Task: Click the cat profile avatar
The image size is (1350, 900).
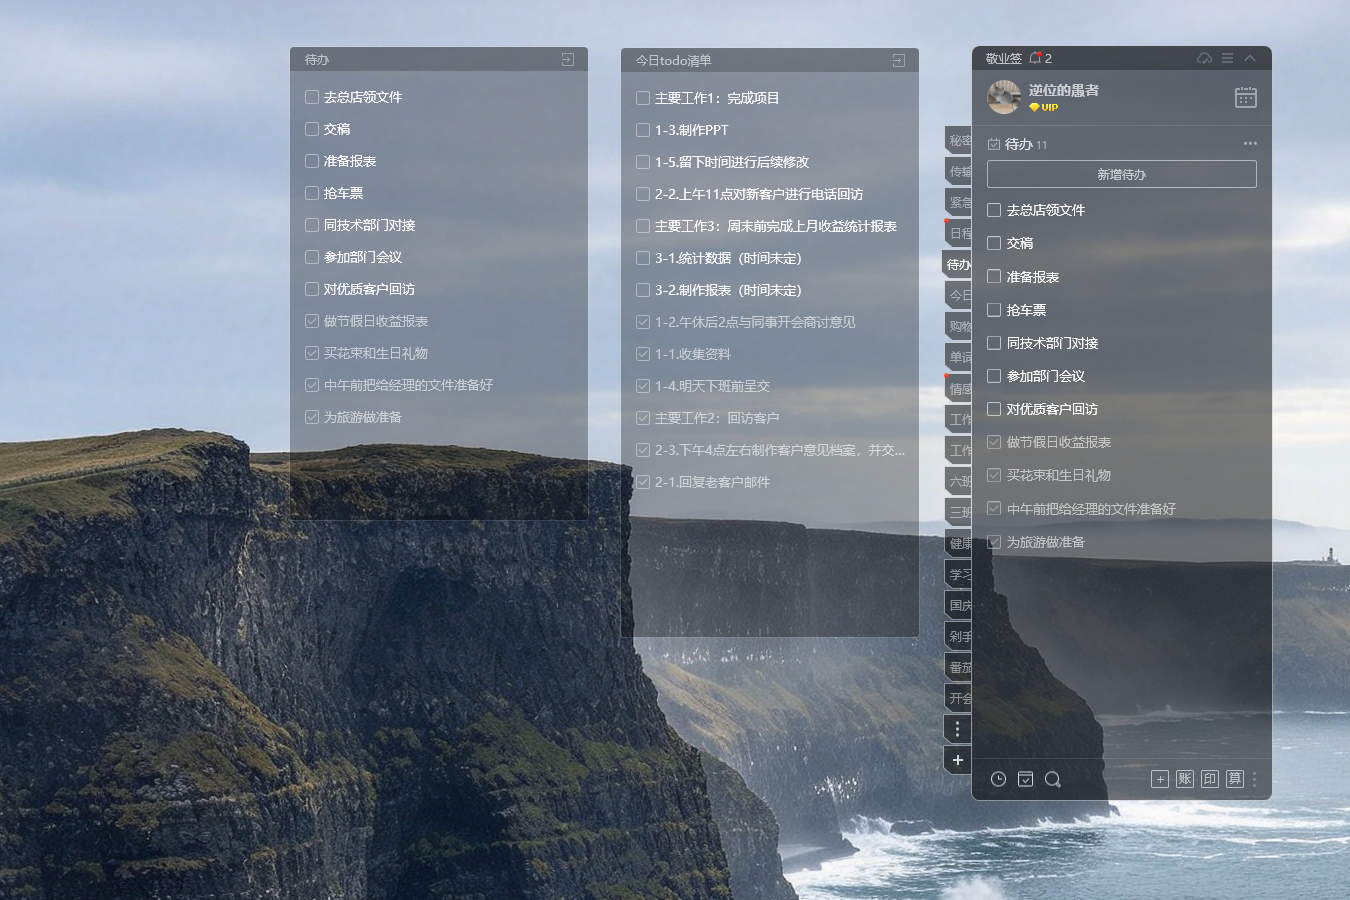Action: (1004, 97)
